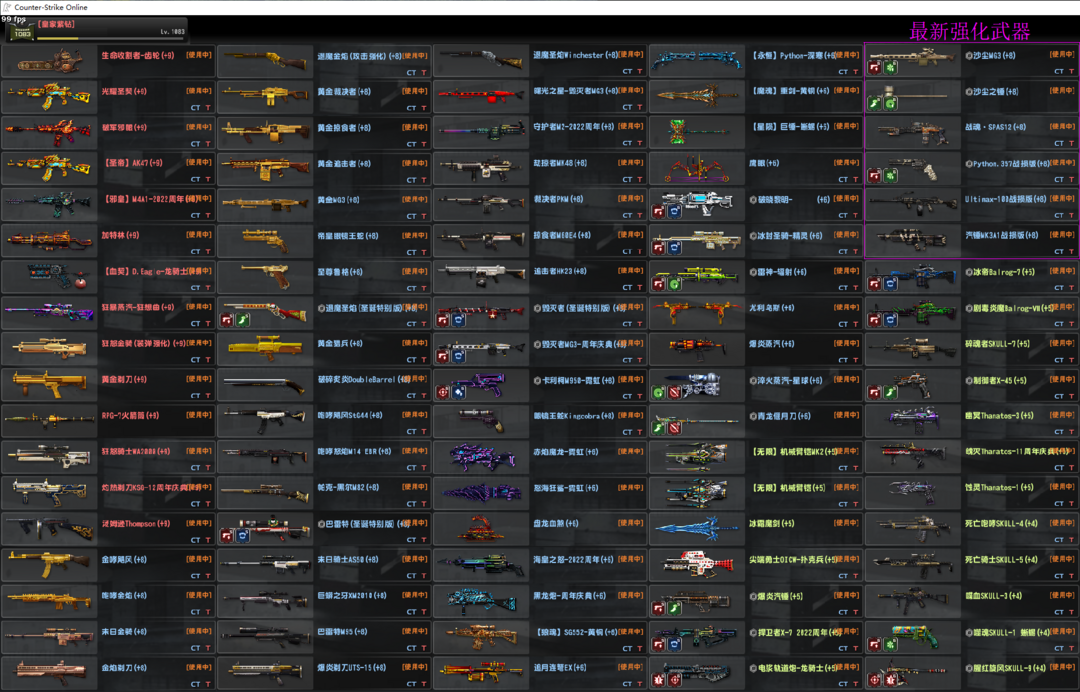
Task: Click the blue reload icon on 巴雷特 圣诞特别版 thumbnail
Action: [243, 536]
